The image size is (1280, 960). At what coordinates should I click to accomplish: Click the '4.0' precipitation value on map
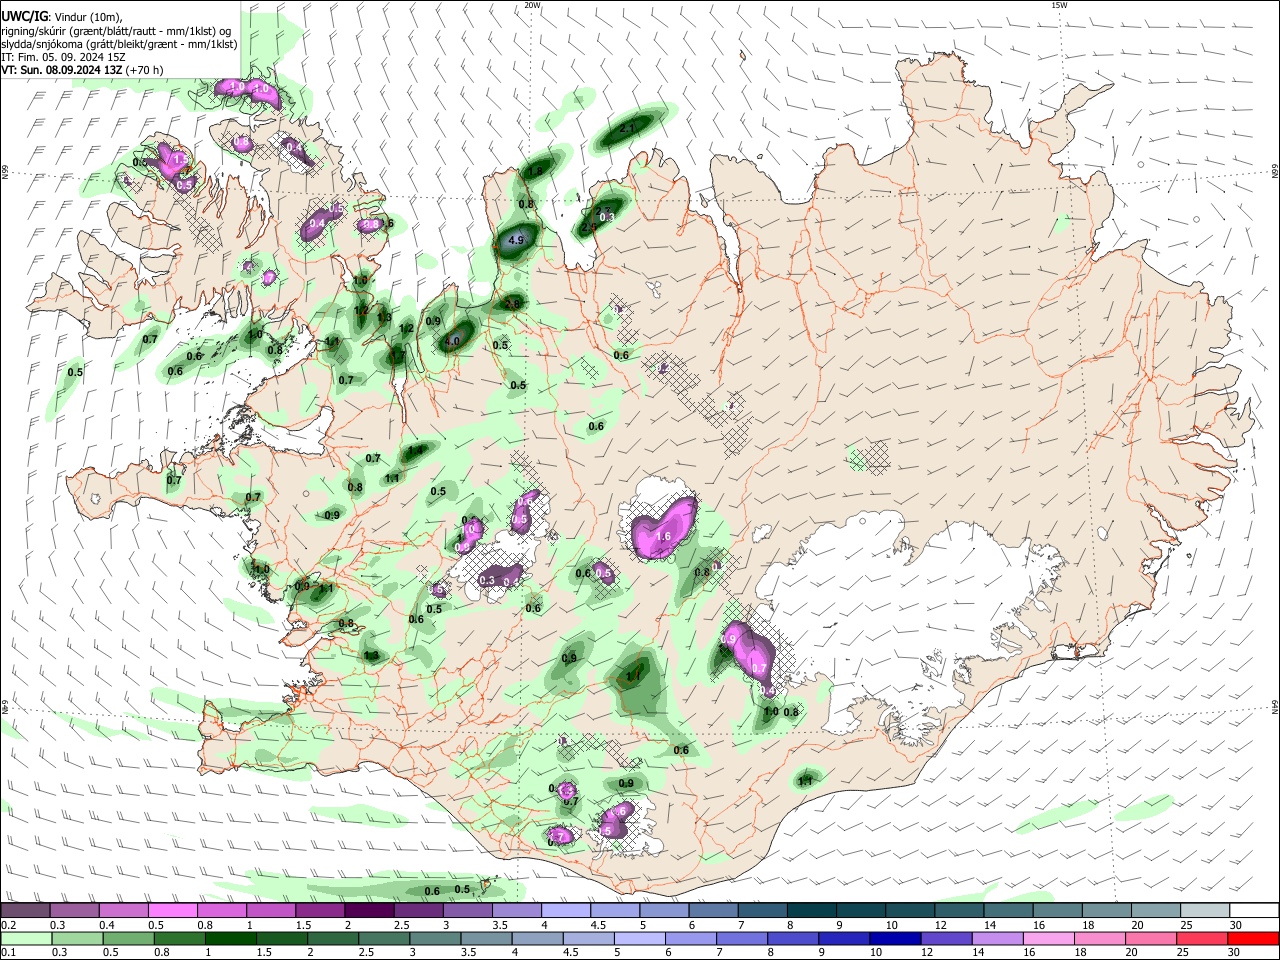tap(452, 341)
